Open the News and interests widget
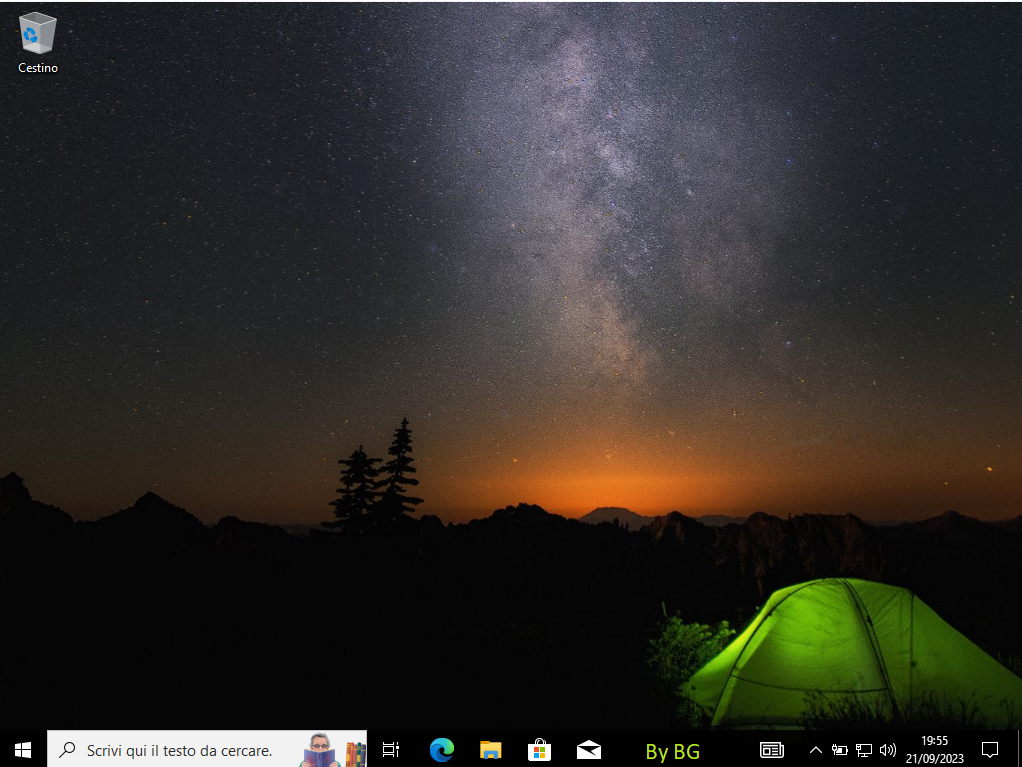The width and height of the screenshot is (1022, 767). click(772, 750)
